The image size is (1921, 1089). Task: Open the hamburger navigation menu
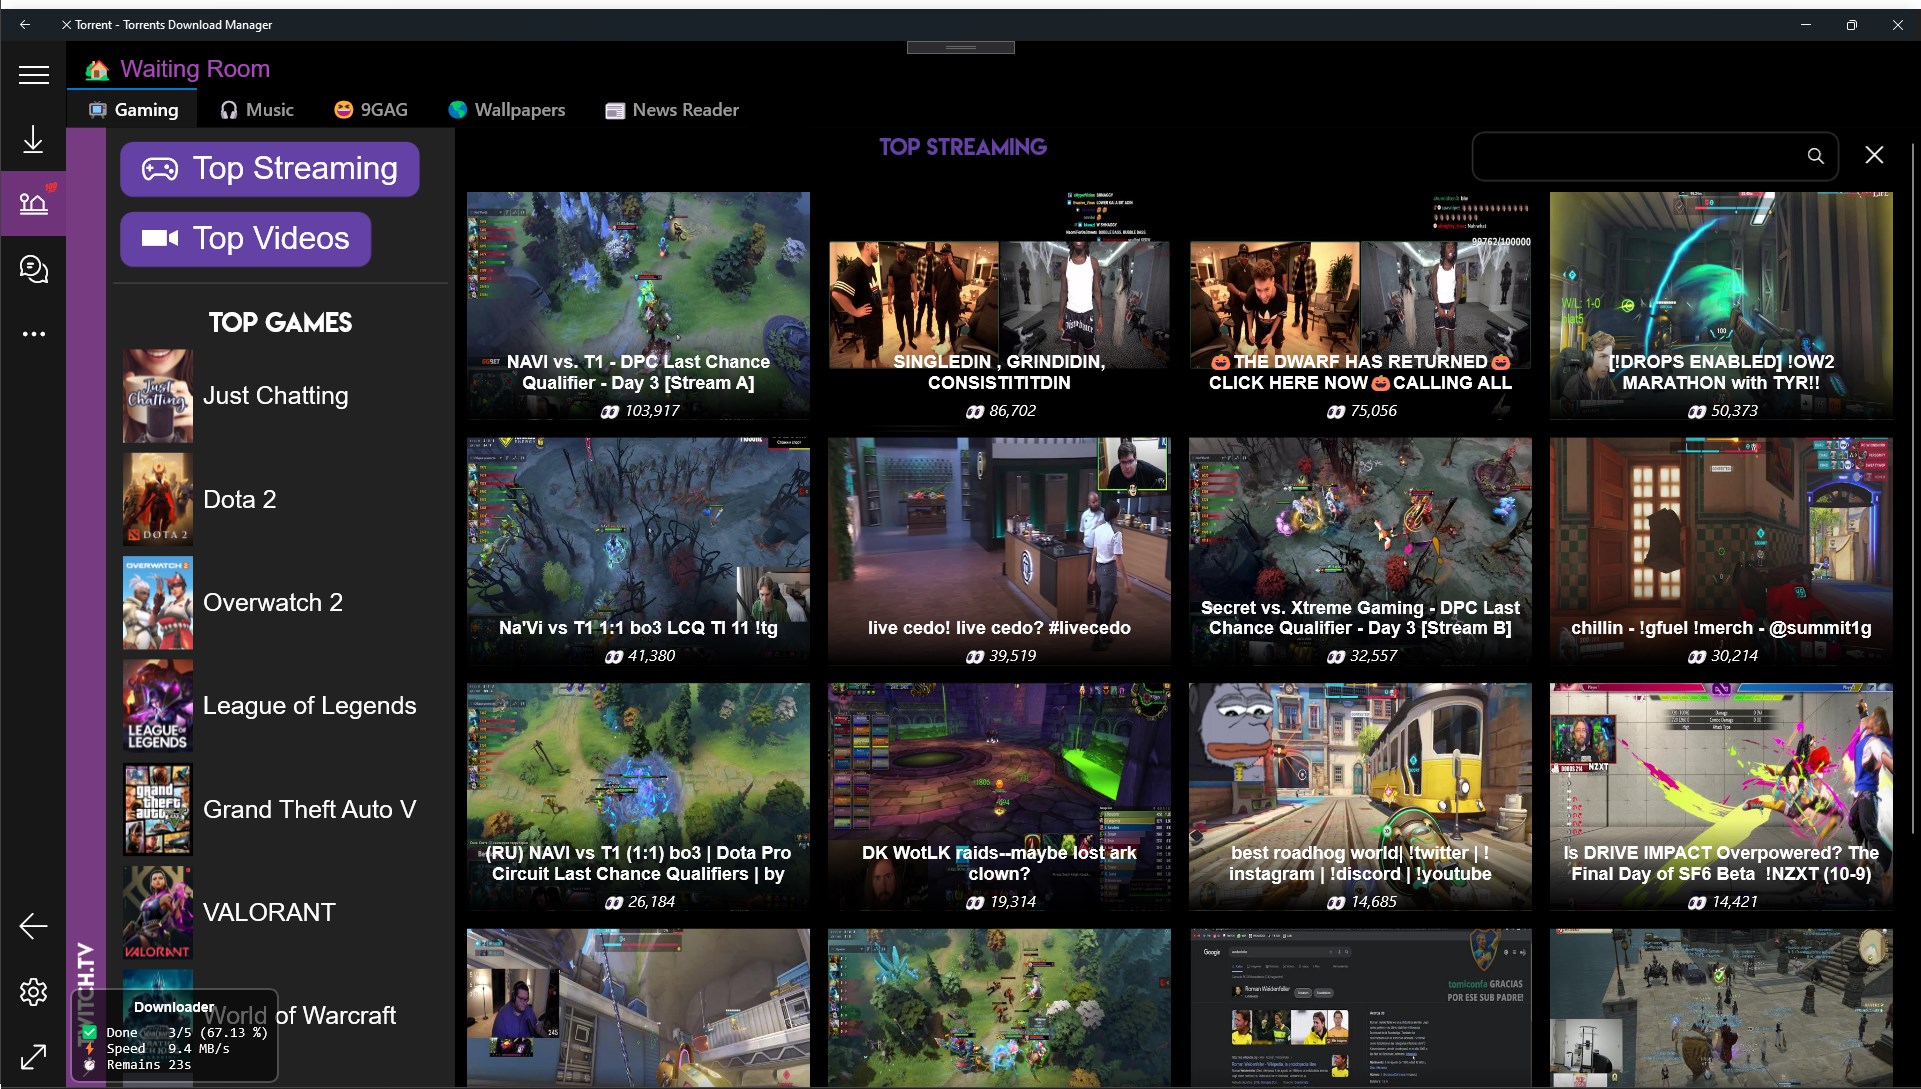tap(33, 75)
